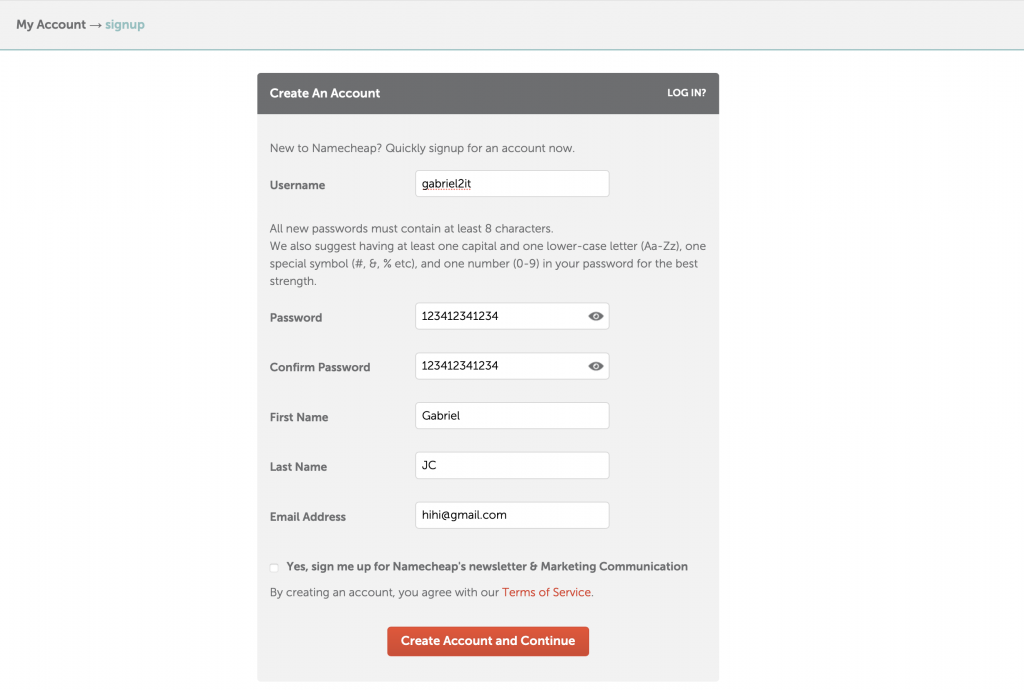
Task: Click the Last Name field
Action: tap(512, 465)
